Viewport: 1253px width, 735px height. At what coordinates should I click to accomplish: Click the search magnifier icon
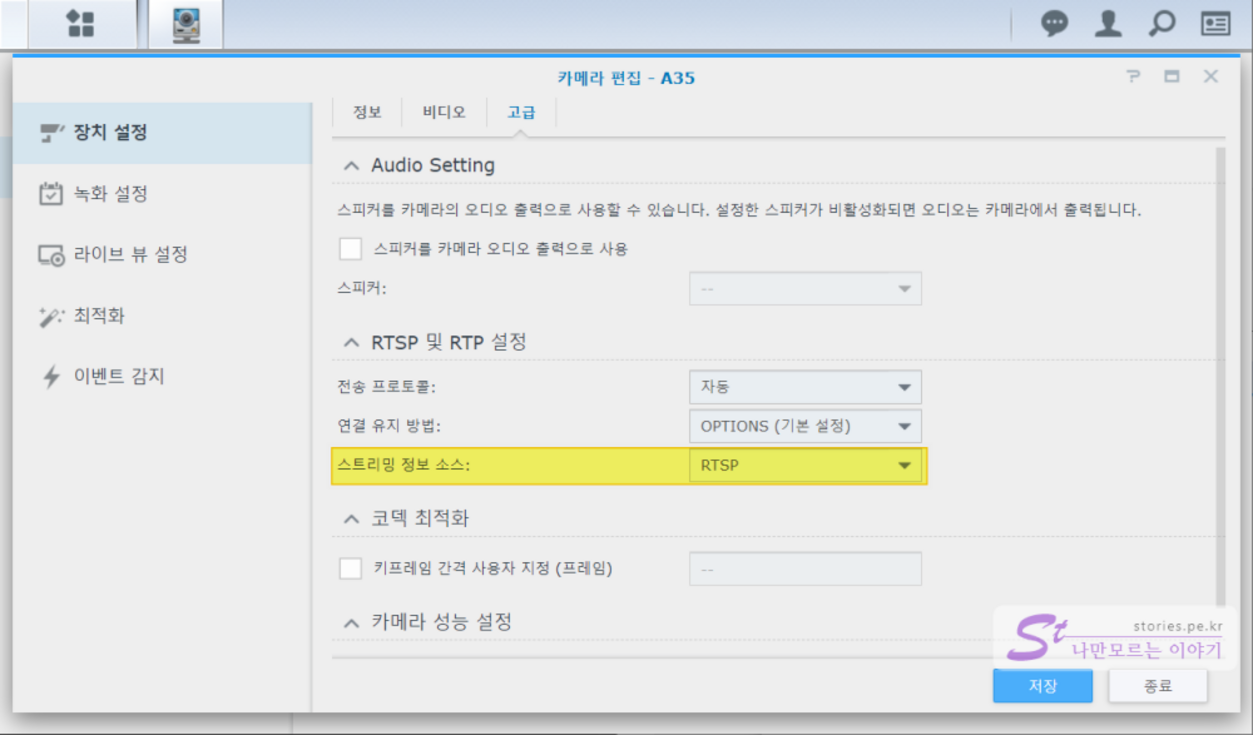[x=1161, y=24]
